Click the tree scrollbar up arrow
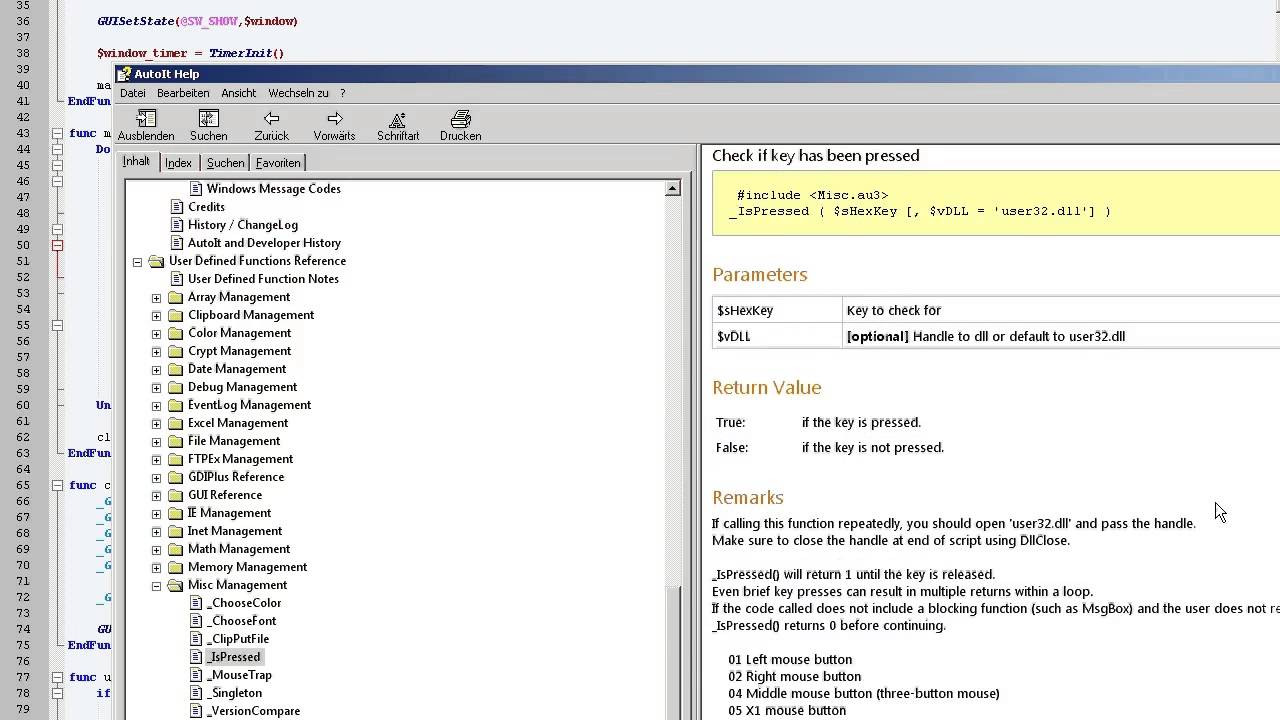Screen dimensions: 1280x720 click(673, 189)
